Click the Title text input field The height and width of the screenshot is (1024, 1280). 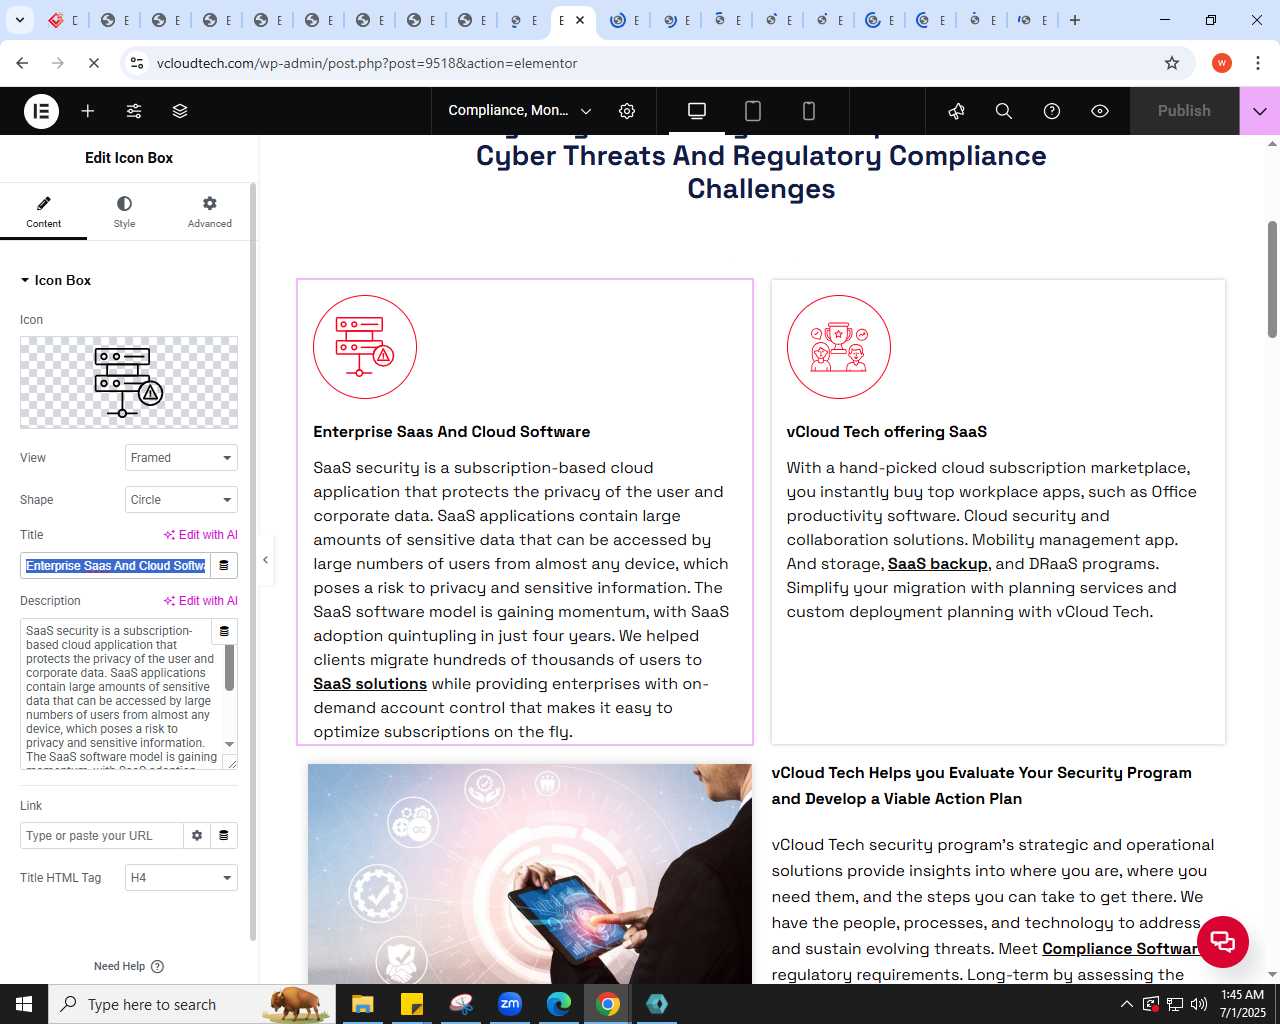click(115, 566)
